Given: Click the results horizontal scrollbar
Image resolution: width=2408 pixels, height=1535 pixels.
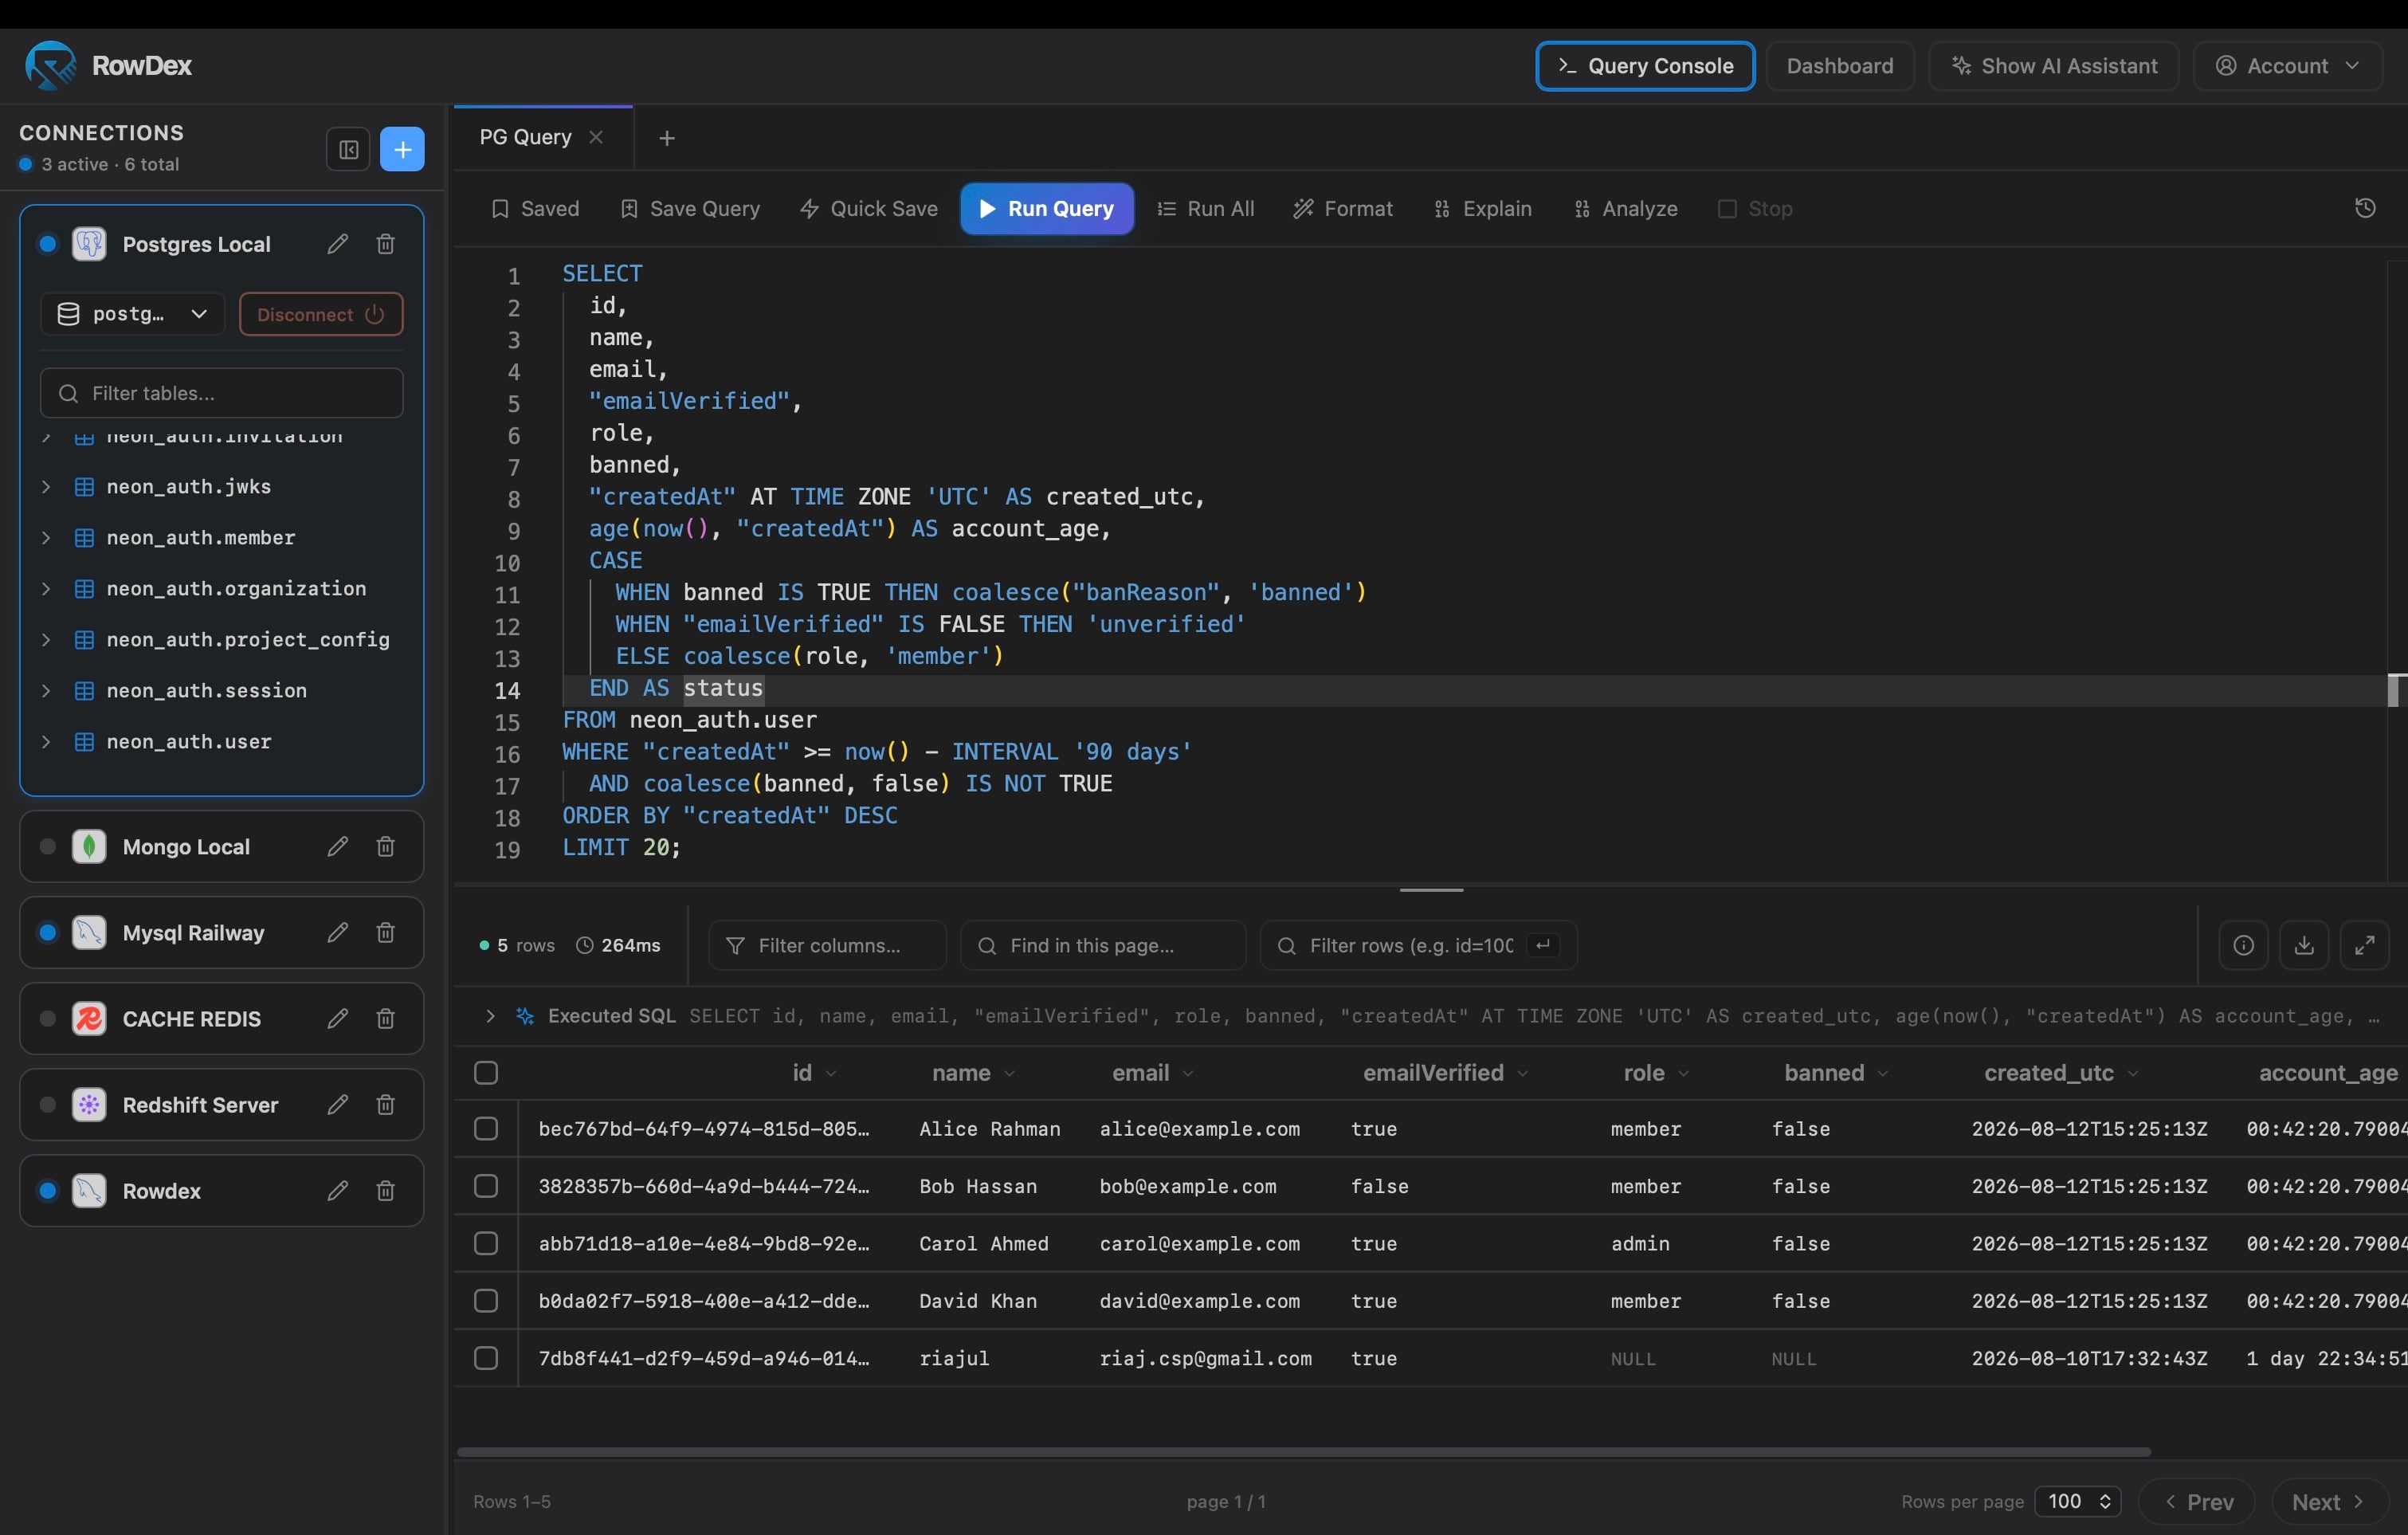Looking at the screenshot, I should click(1304, 1452).
